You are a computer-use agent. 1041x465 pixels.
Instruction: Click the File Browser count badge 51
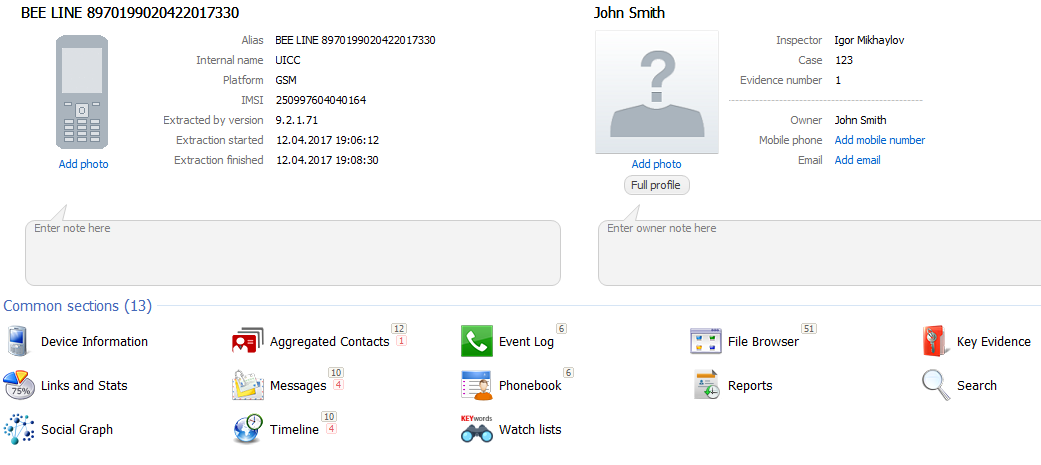(x=809, y=328)
